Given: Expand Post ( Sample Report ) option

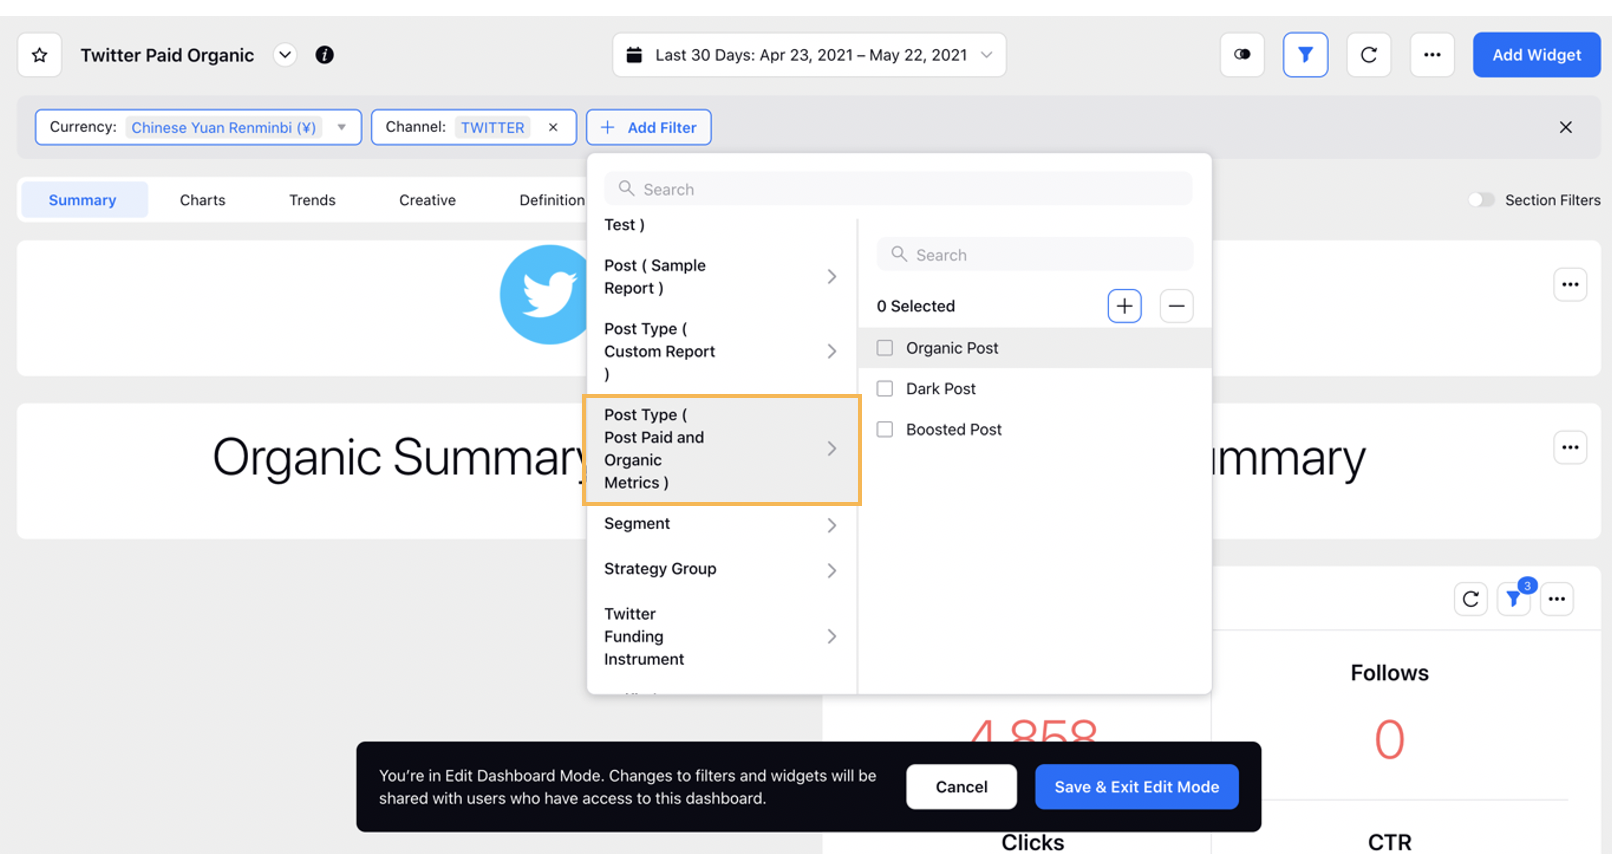Looking at the screenshot, I should coord(721,277).
